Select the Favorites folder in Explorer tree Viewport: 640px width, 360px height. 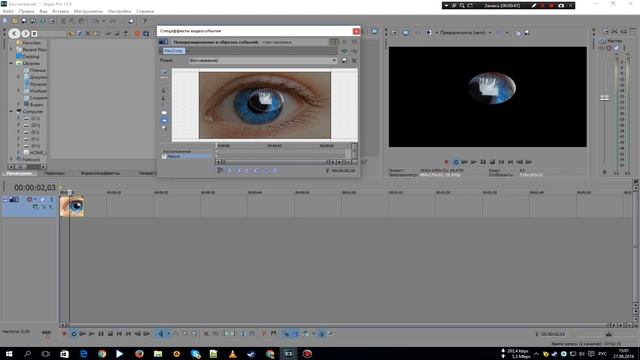pos(31,42)
